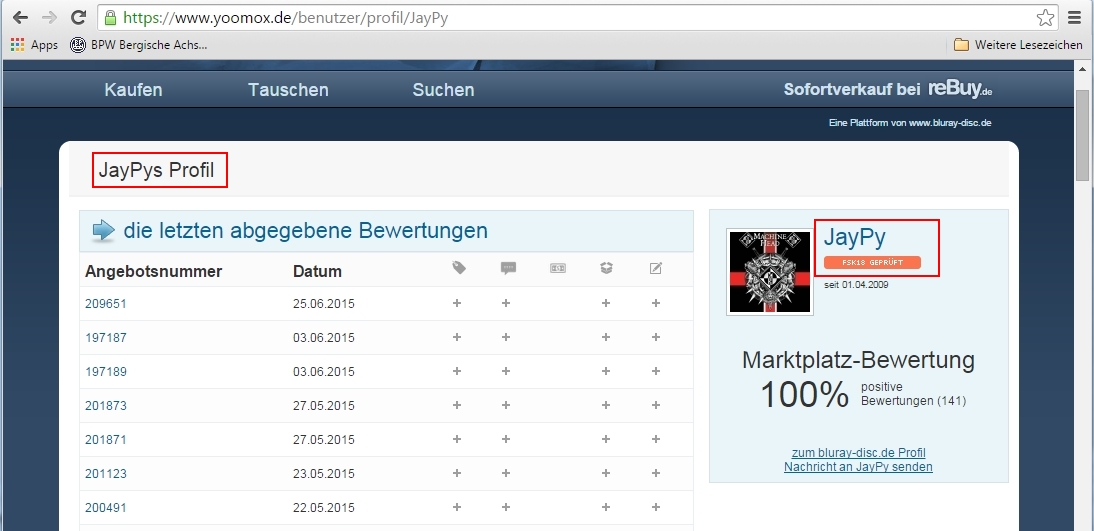Reload the page with refresh icon
The height and width of the screenshot is (531, 1094).
pyautogui.click(x=78, y=18)
